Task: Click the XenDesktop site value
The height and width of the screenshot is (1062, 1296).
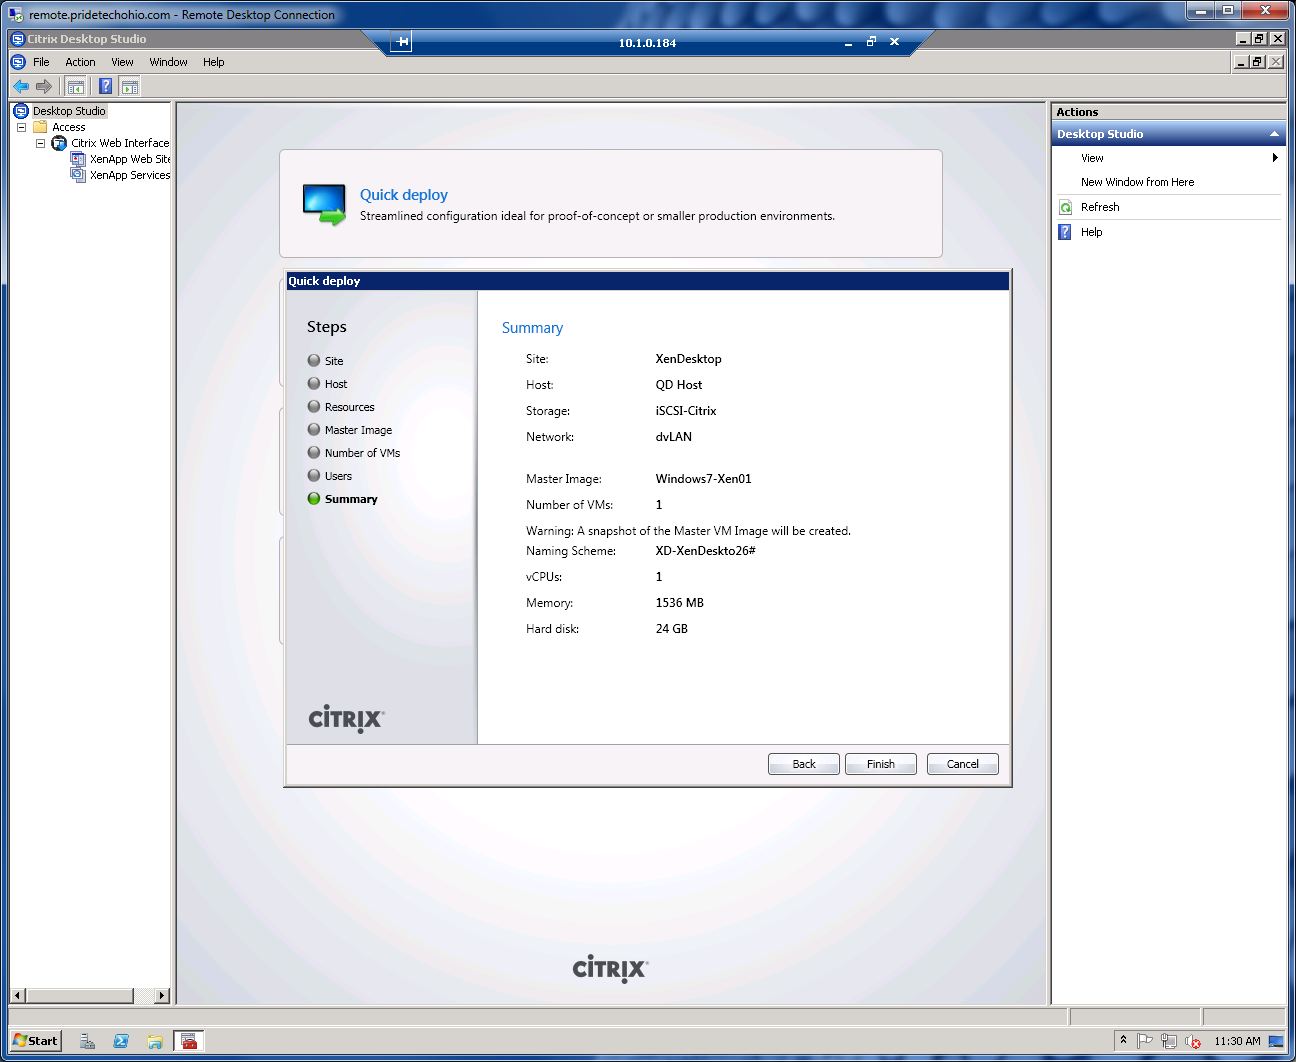Action: pos(688,359)
